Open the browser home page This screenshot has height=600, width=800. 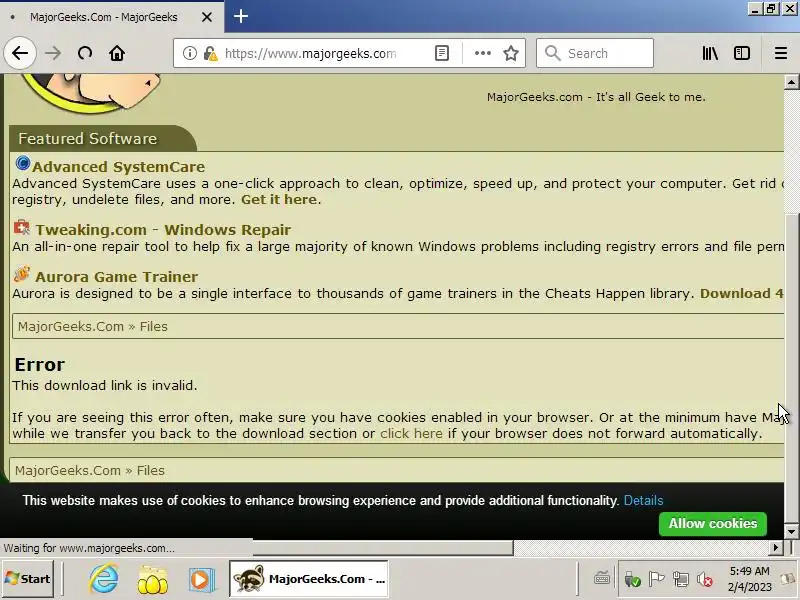coord(117,53)
